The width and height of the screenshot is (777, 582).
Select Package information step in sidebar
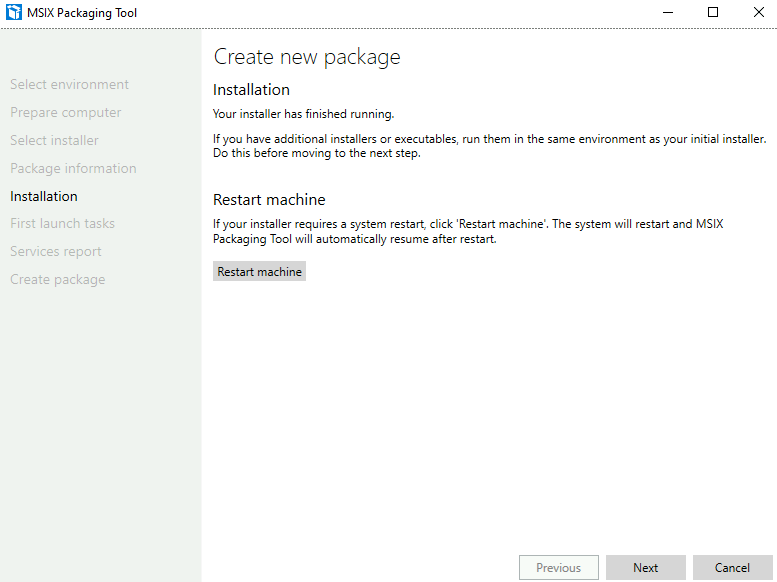coord(73,169)
